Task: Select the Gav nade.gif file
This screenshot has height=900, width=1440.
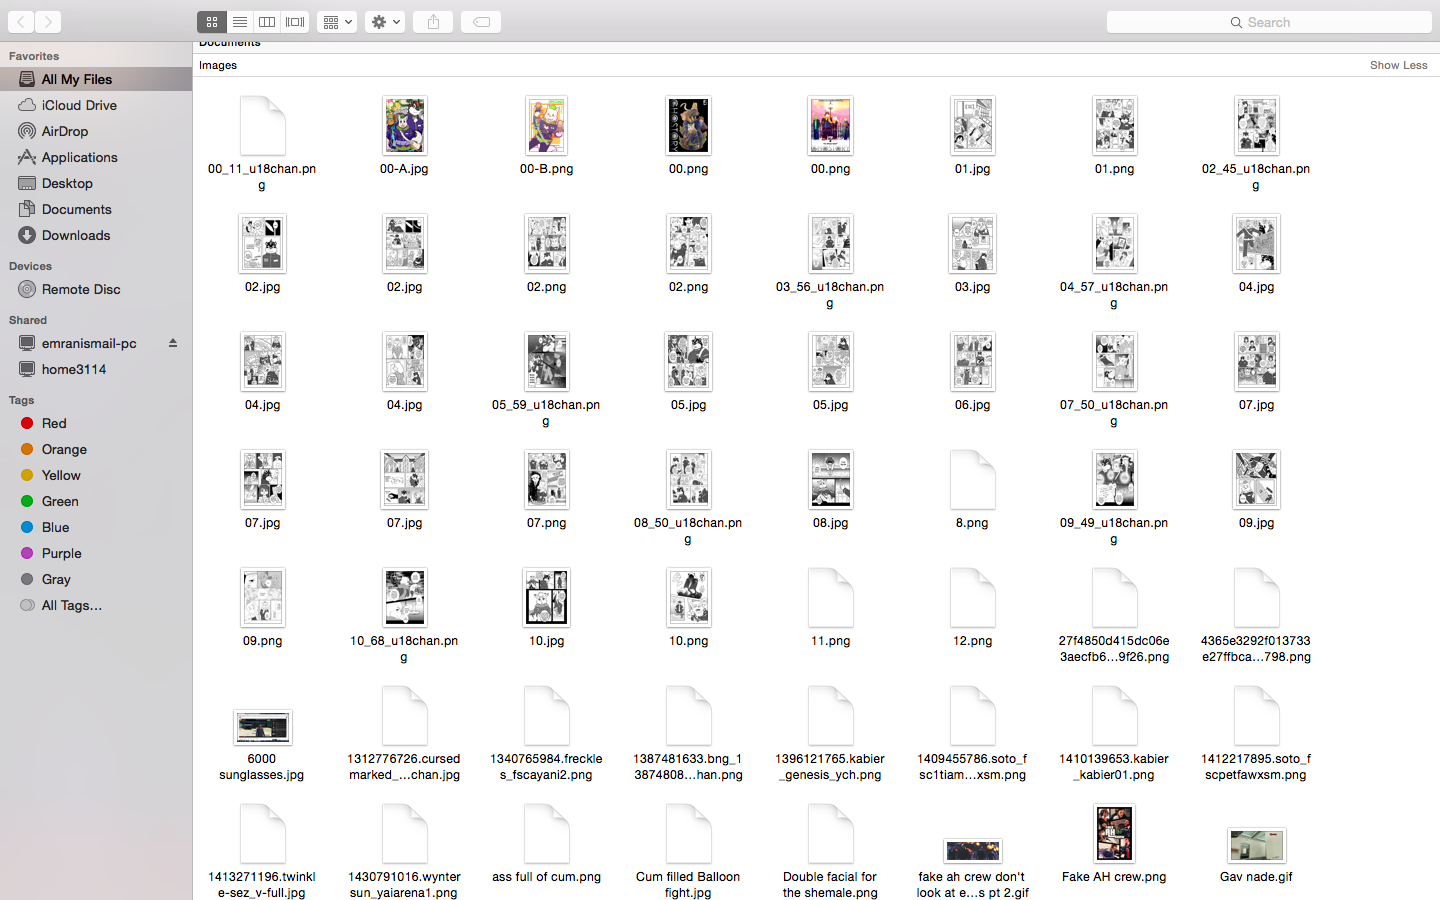Action: 1256,846
